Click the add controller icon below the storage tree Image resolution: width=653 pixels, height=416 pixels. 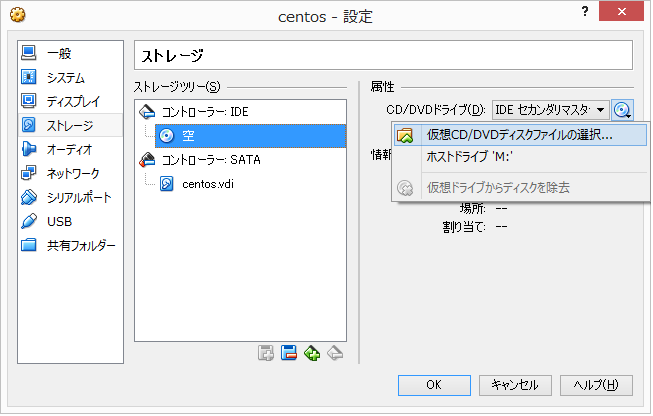[x=266, y=354]
